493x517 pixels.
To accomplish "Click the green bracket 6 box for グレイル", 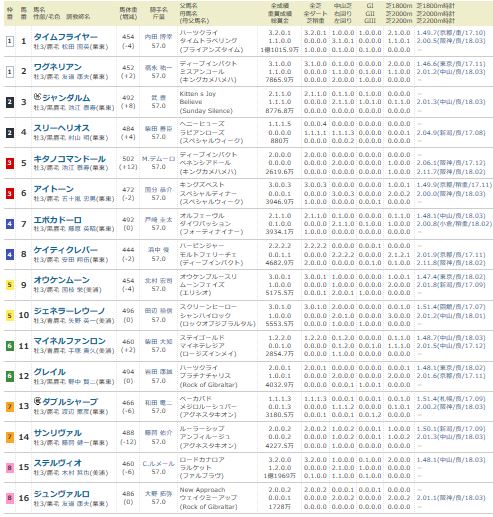I will pyautogui.click(x=10, y=376).
